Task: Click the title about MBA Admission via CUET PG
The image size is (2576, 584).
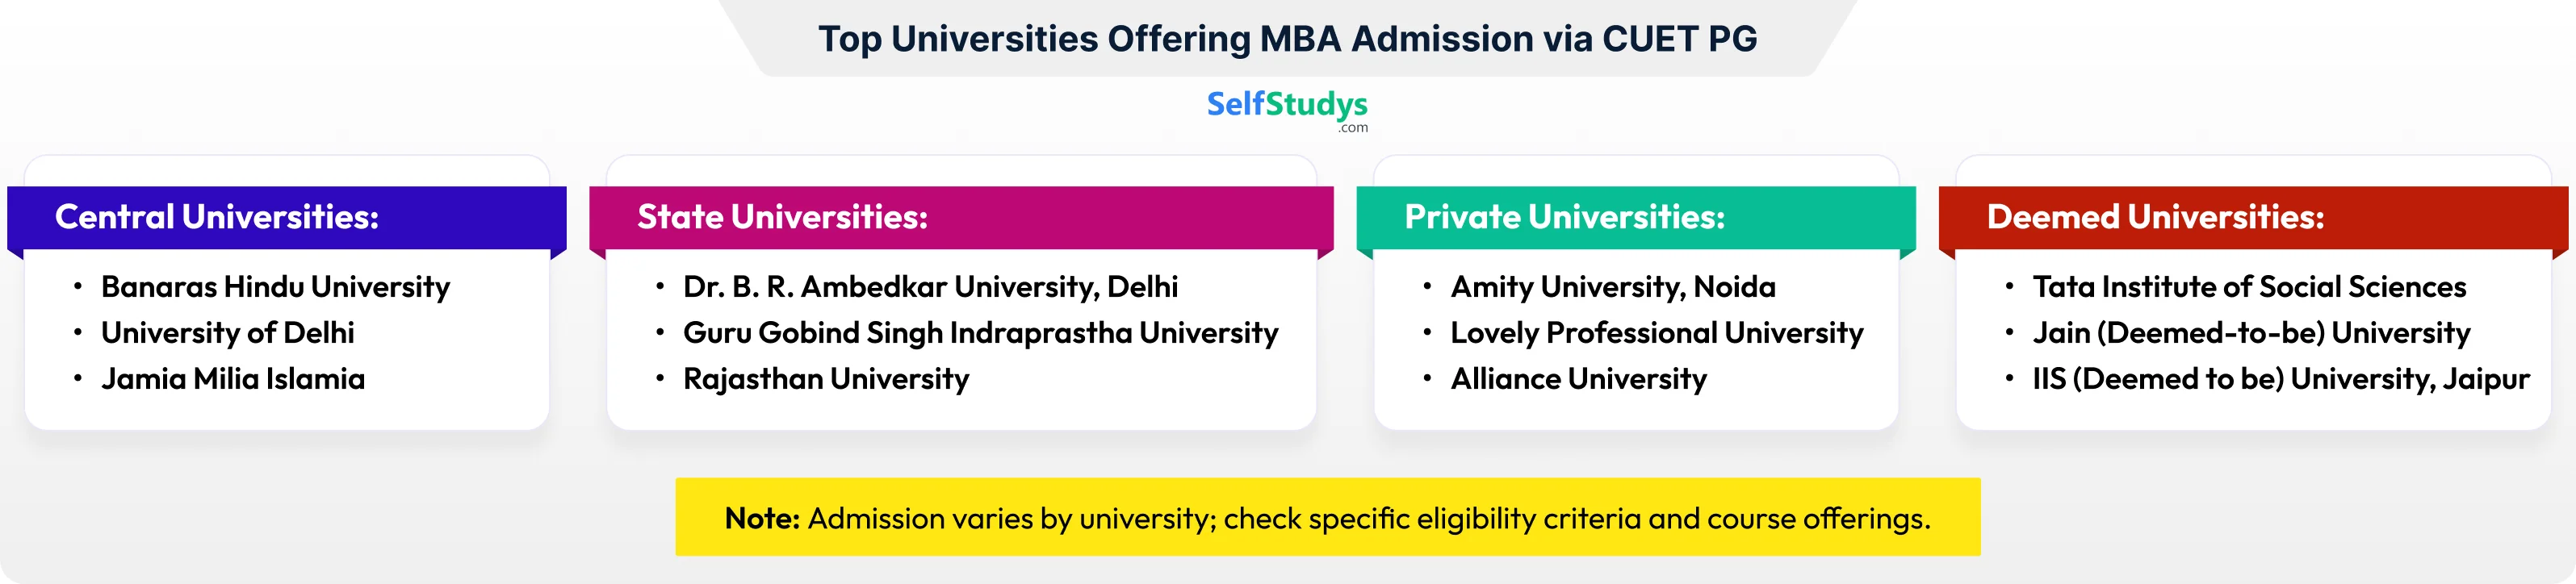Action: [1287, 39]
